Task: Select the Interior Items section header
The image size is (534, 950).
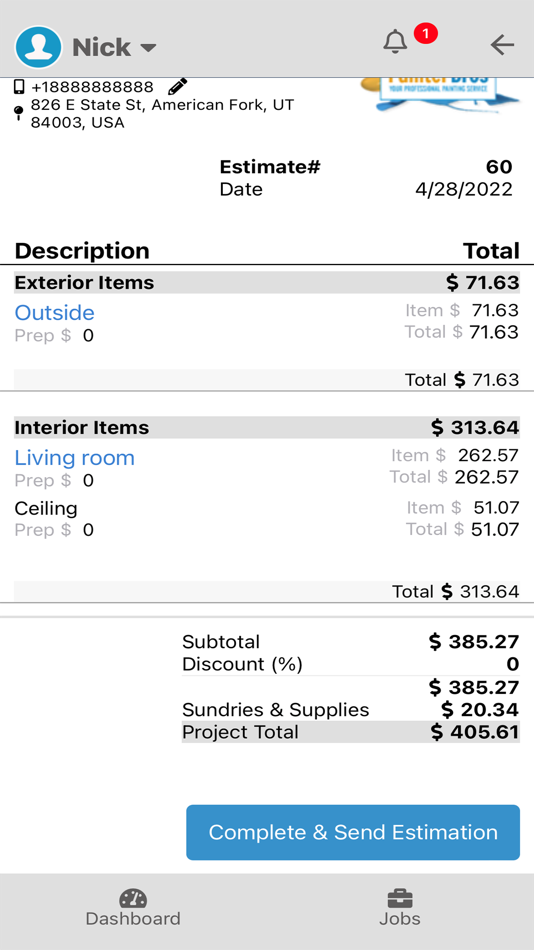Action: coord(267,427)
